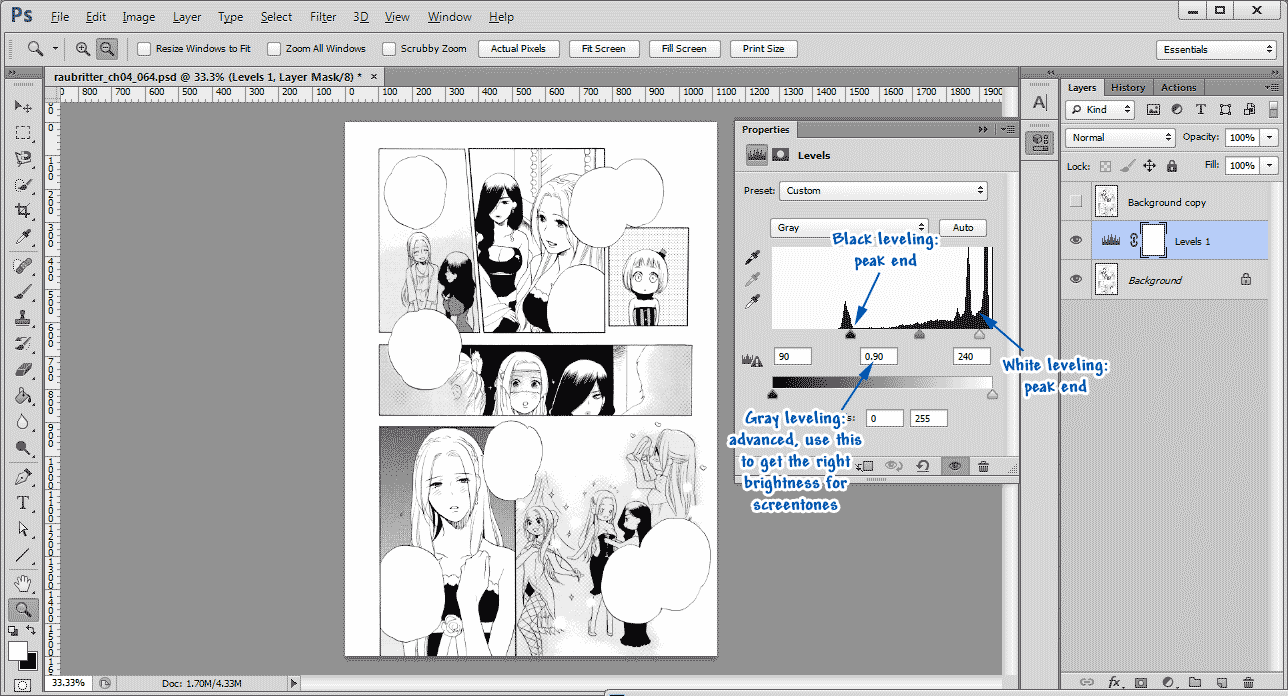Select the Dodge tool
Viewport: 1288px width, 696px height.
pos(22,448)
